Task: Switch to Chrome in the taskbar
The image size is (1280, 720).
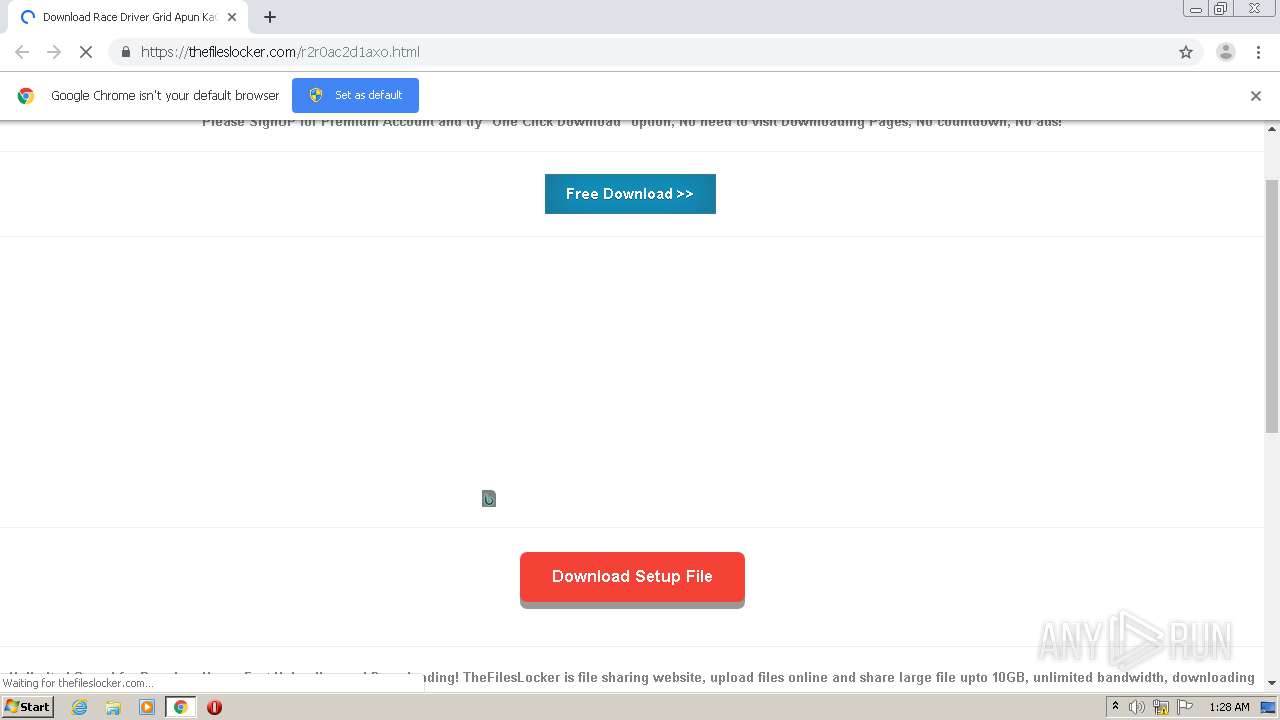Action: 180,707
